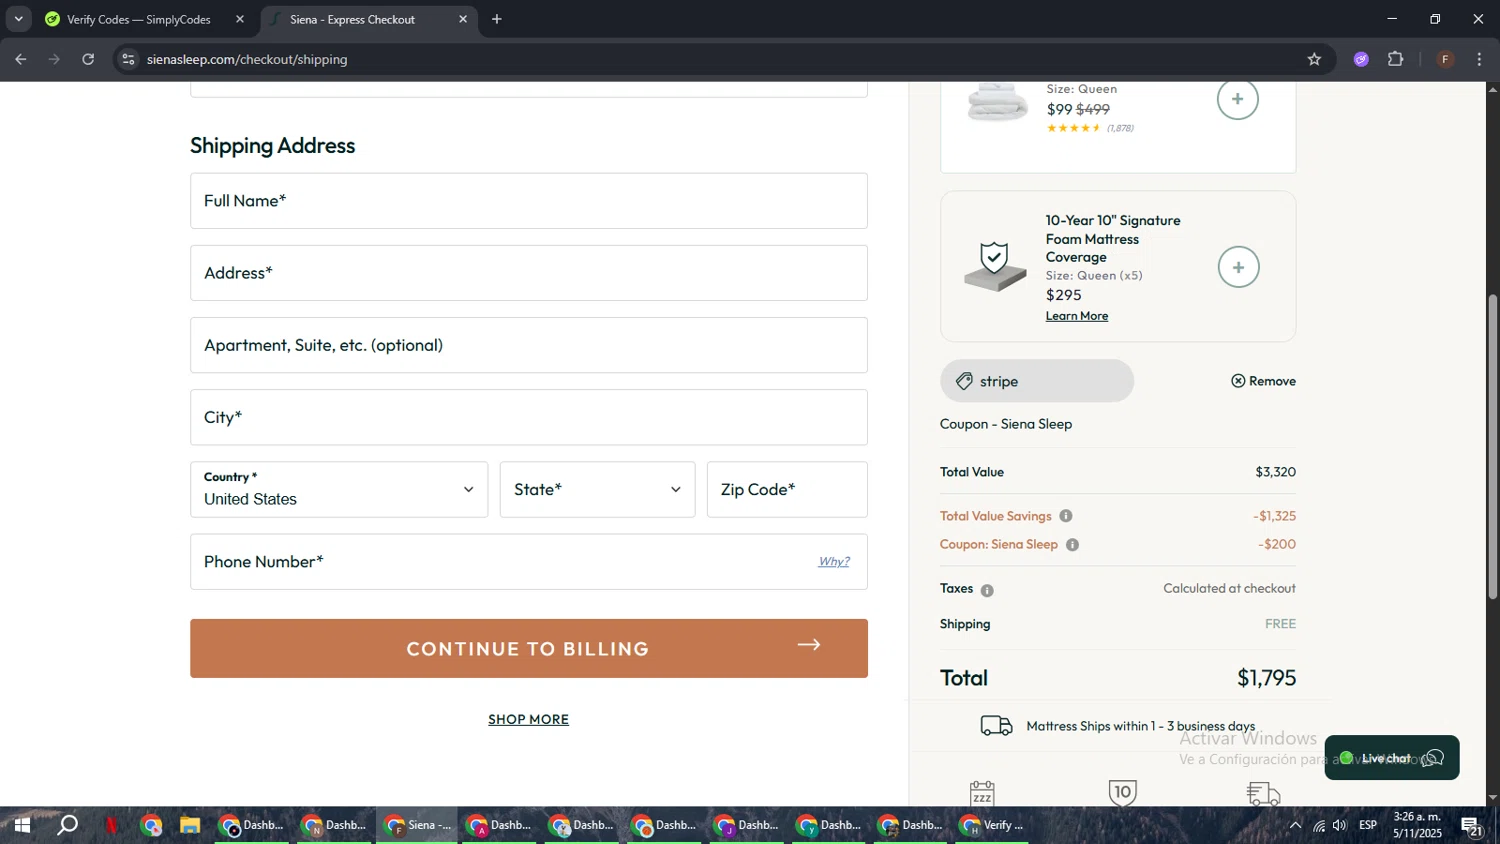Open Windows taskbar search
This screenshot has height=844, width=1500.
point(67,825)
